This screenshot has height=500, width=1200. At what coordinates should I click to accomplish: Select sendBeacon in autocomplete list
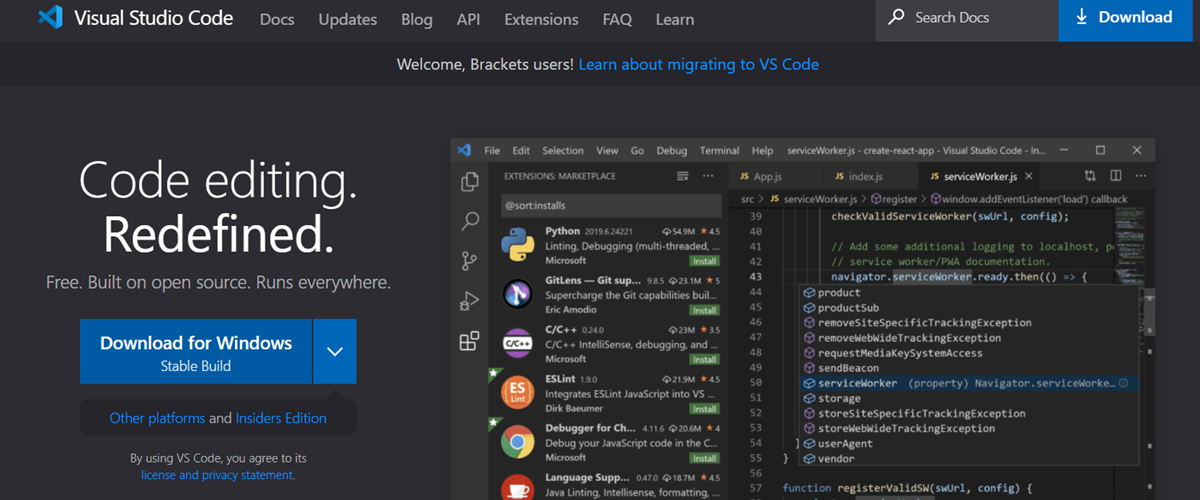click(970, 368)
